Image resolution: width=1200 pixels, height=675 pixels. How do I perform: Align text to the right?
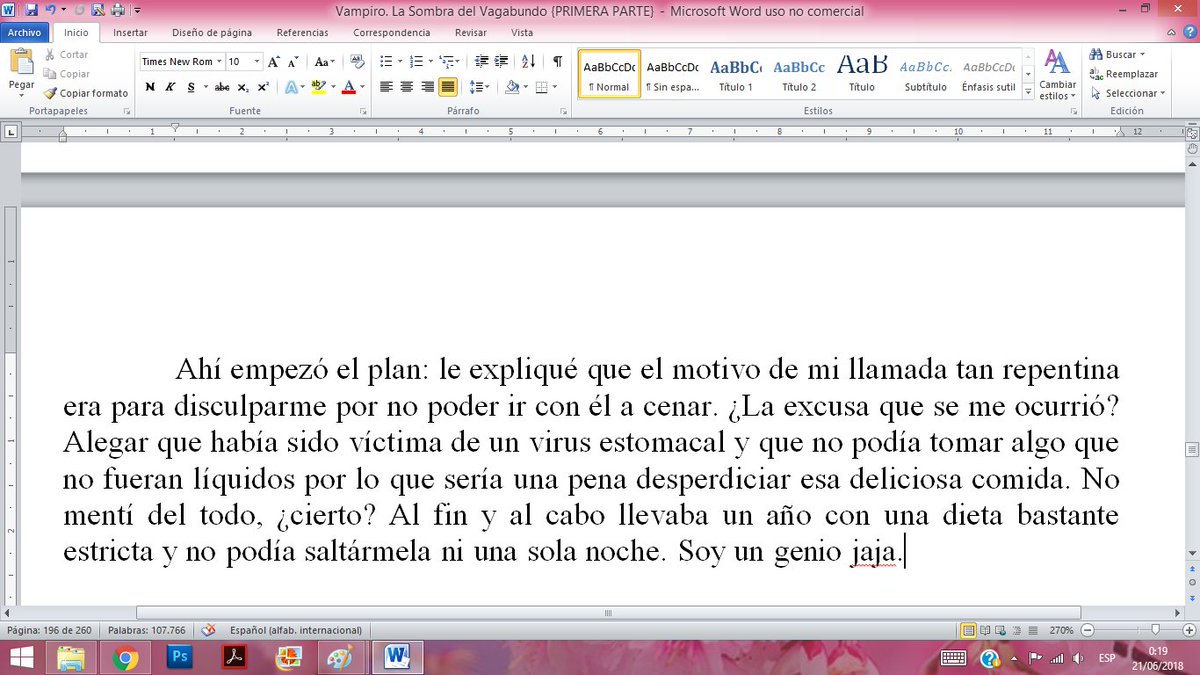pyautogui.click(x=427, y=87)
